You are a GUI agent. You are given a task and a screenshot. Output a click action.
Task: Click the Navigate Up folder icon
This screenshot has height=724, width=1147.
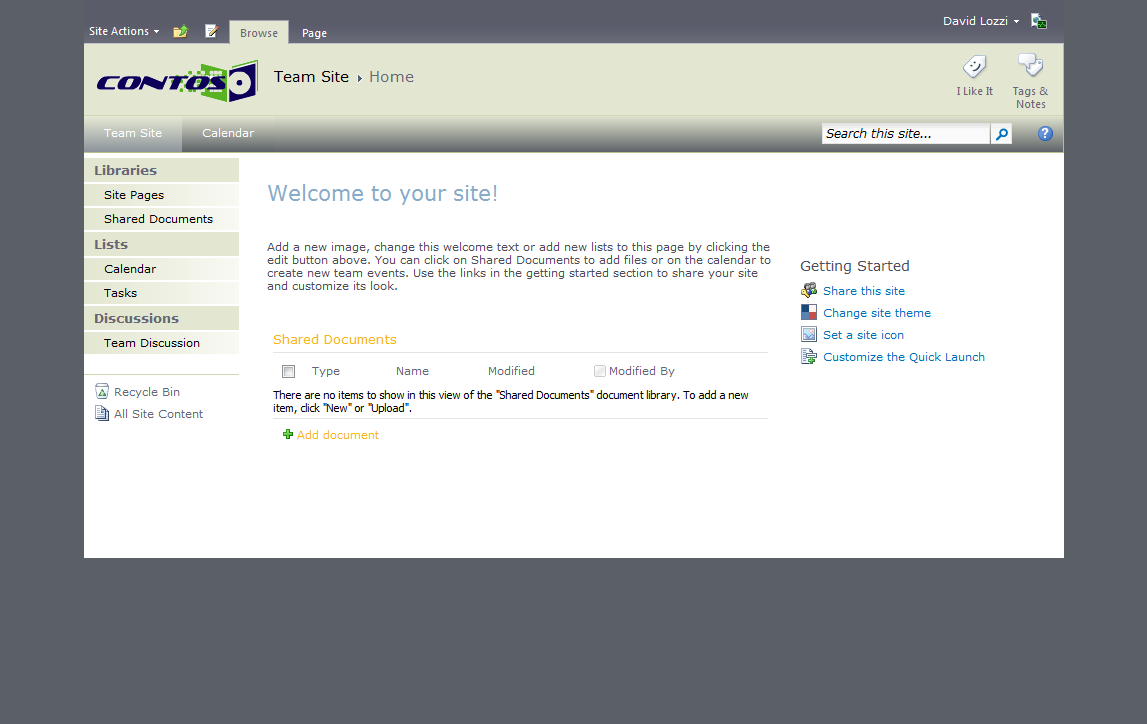pos(180,32)
